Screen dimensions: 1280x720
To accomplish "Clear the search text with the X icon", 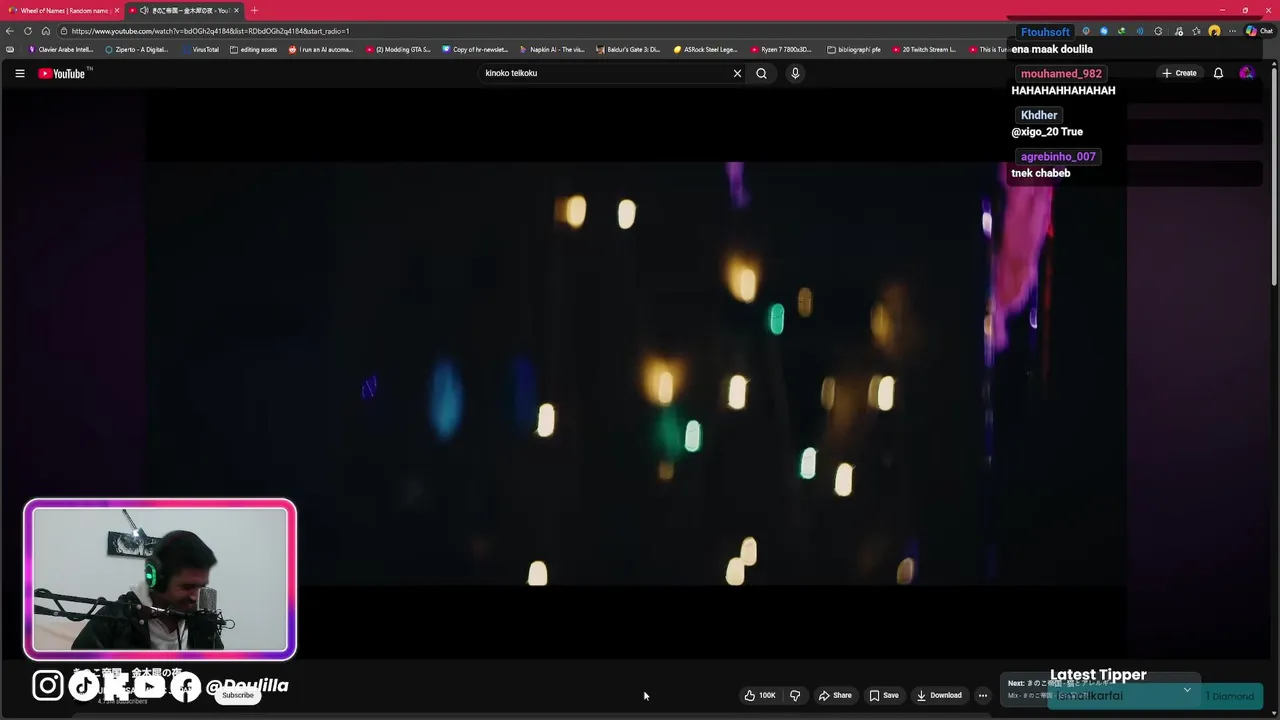I will [x=737, y=73].
